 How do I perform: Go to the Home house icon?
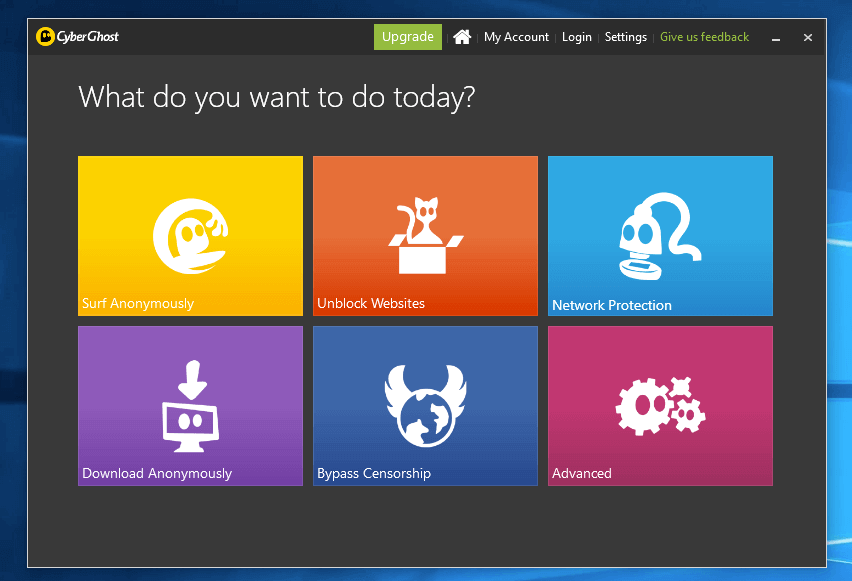(x=462, y=37)
